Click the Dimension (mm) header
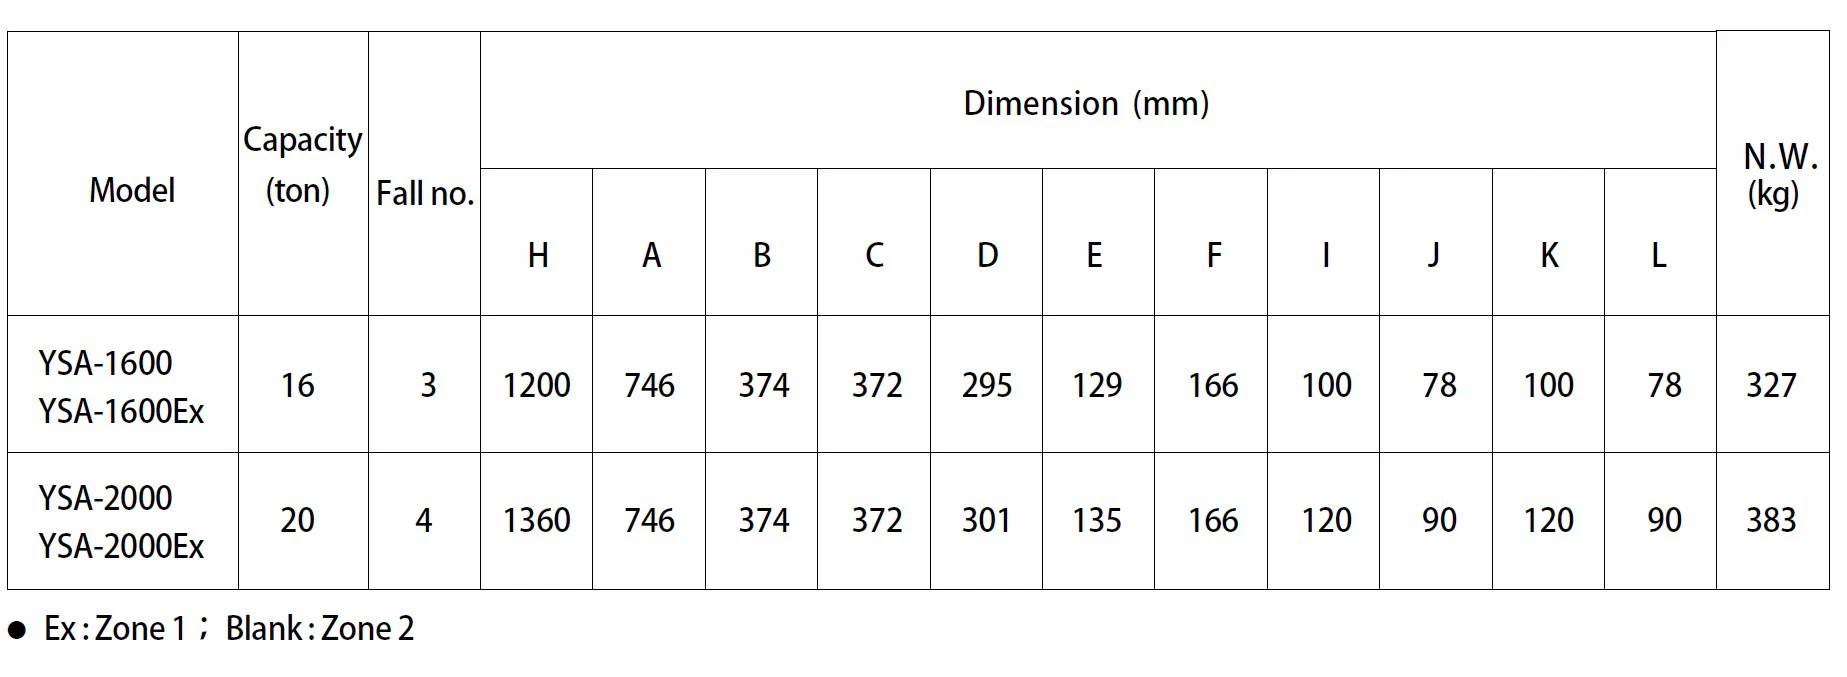Screen dimensions: 1847x677 click(1086, 103)
